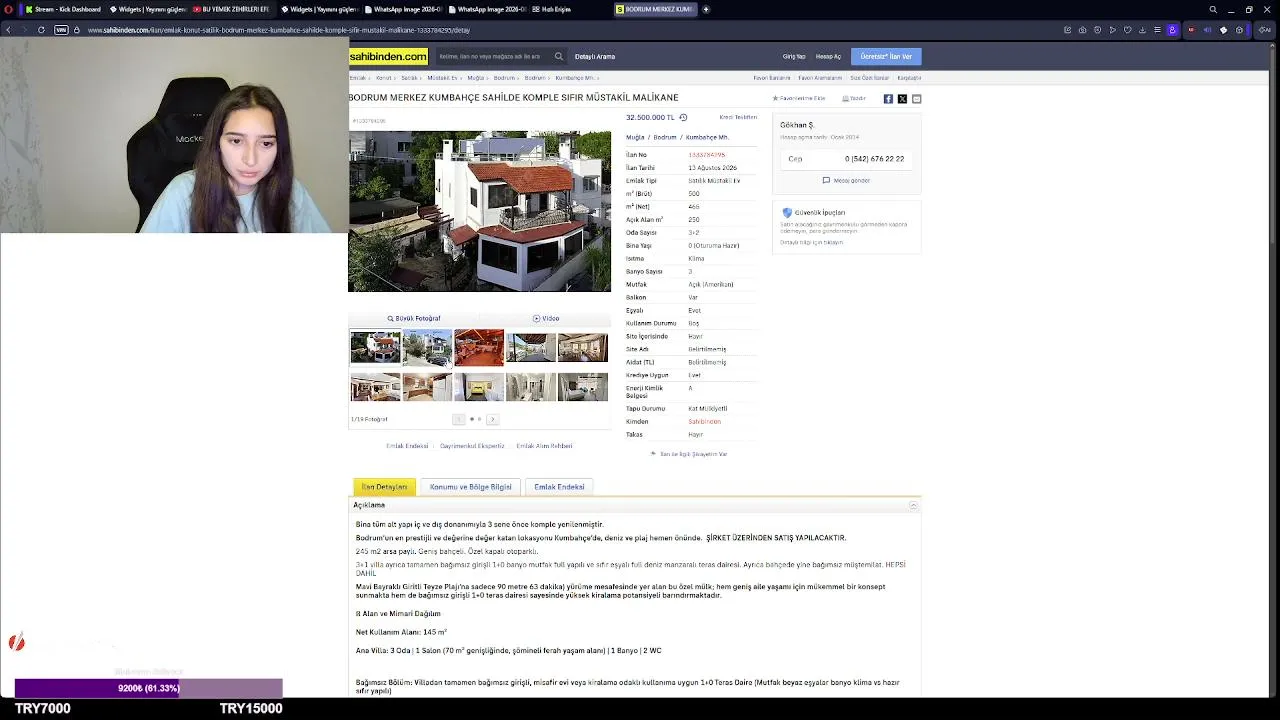
Task: Open Gayrimenkul Ekspertiz link
Action: point(472,446)
